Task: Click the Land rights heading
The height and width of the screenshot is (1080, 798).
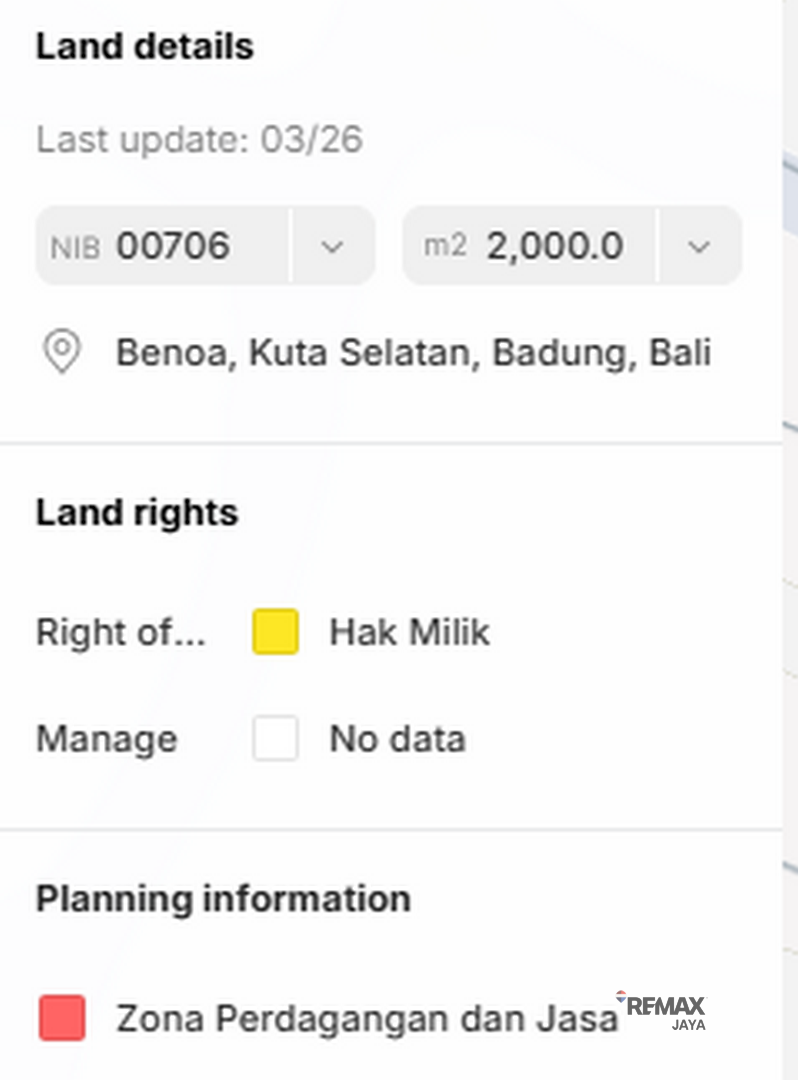Action: point(137,513)
